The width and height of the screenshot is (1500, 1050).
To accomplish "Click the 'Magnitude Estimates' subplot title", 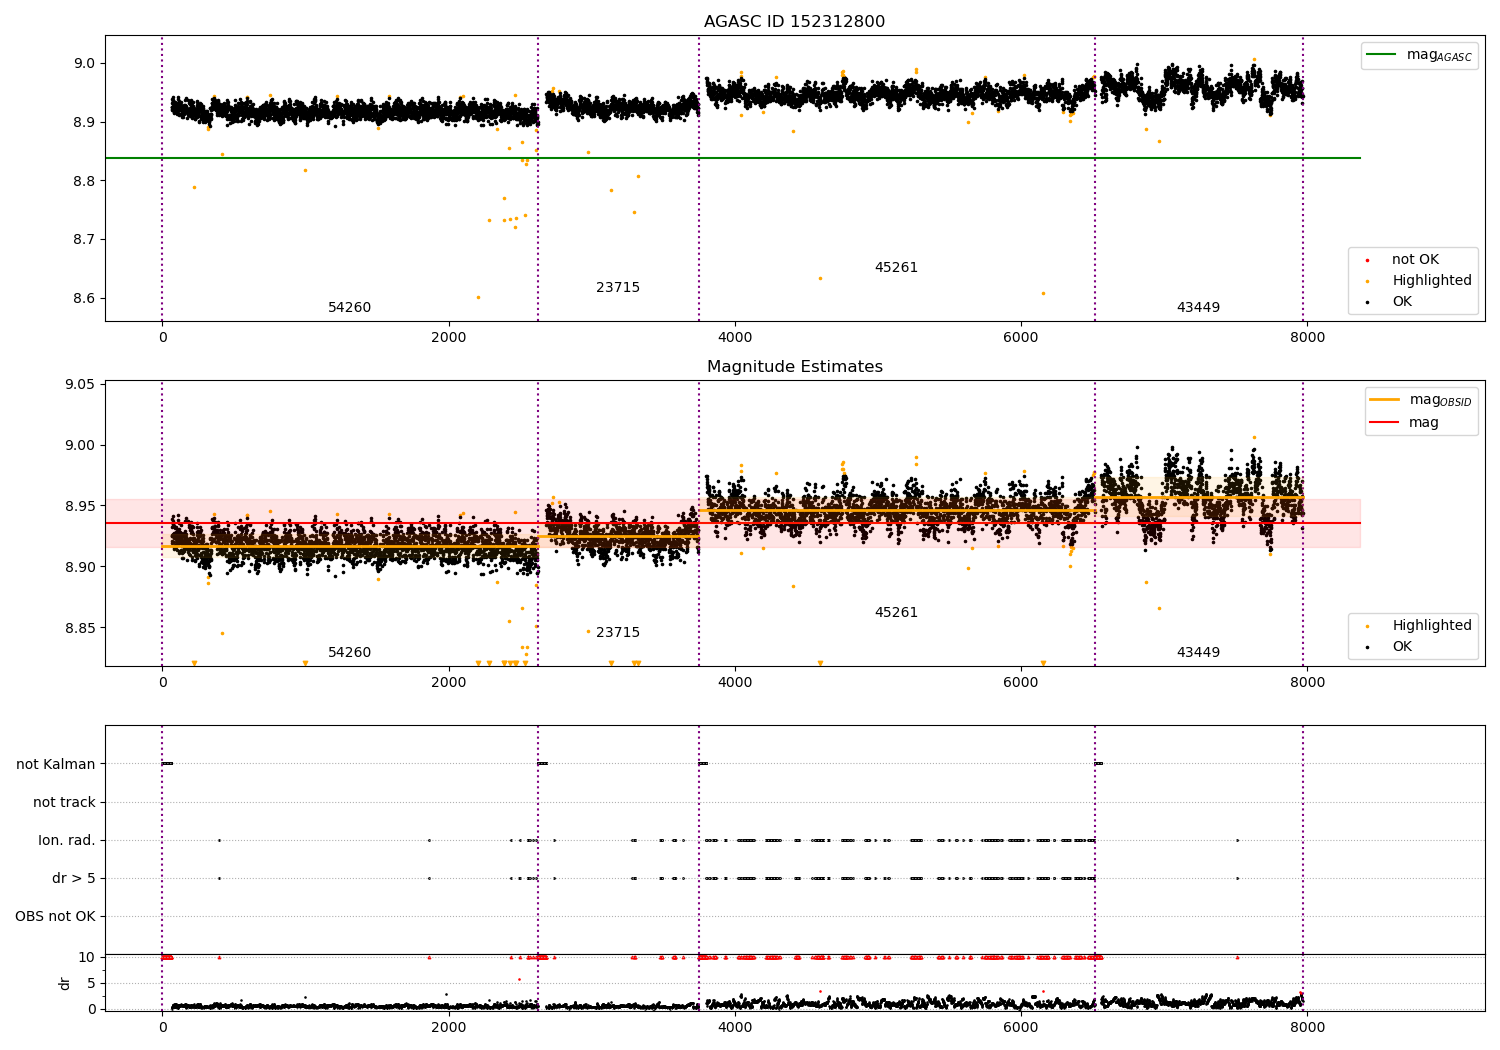I will [x=794, y=367].
